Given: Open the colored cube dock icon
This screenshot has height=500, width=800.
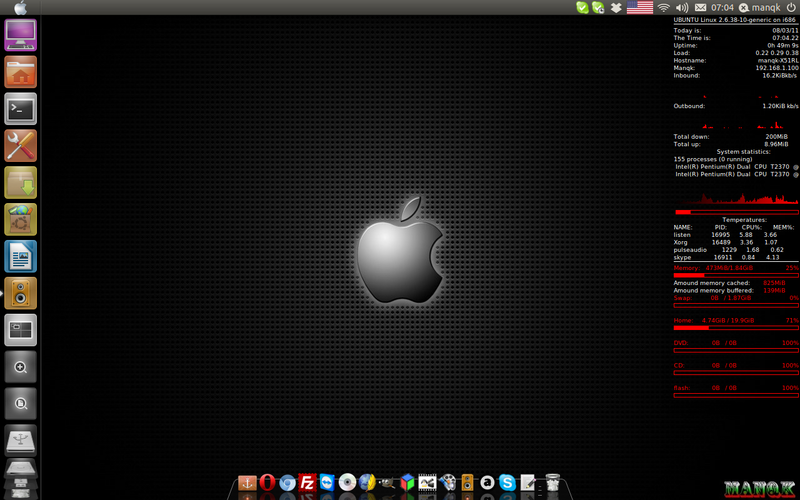Looking at the screenshot, I should point(407,482).
